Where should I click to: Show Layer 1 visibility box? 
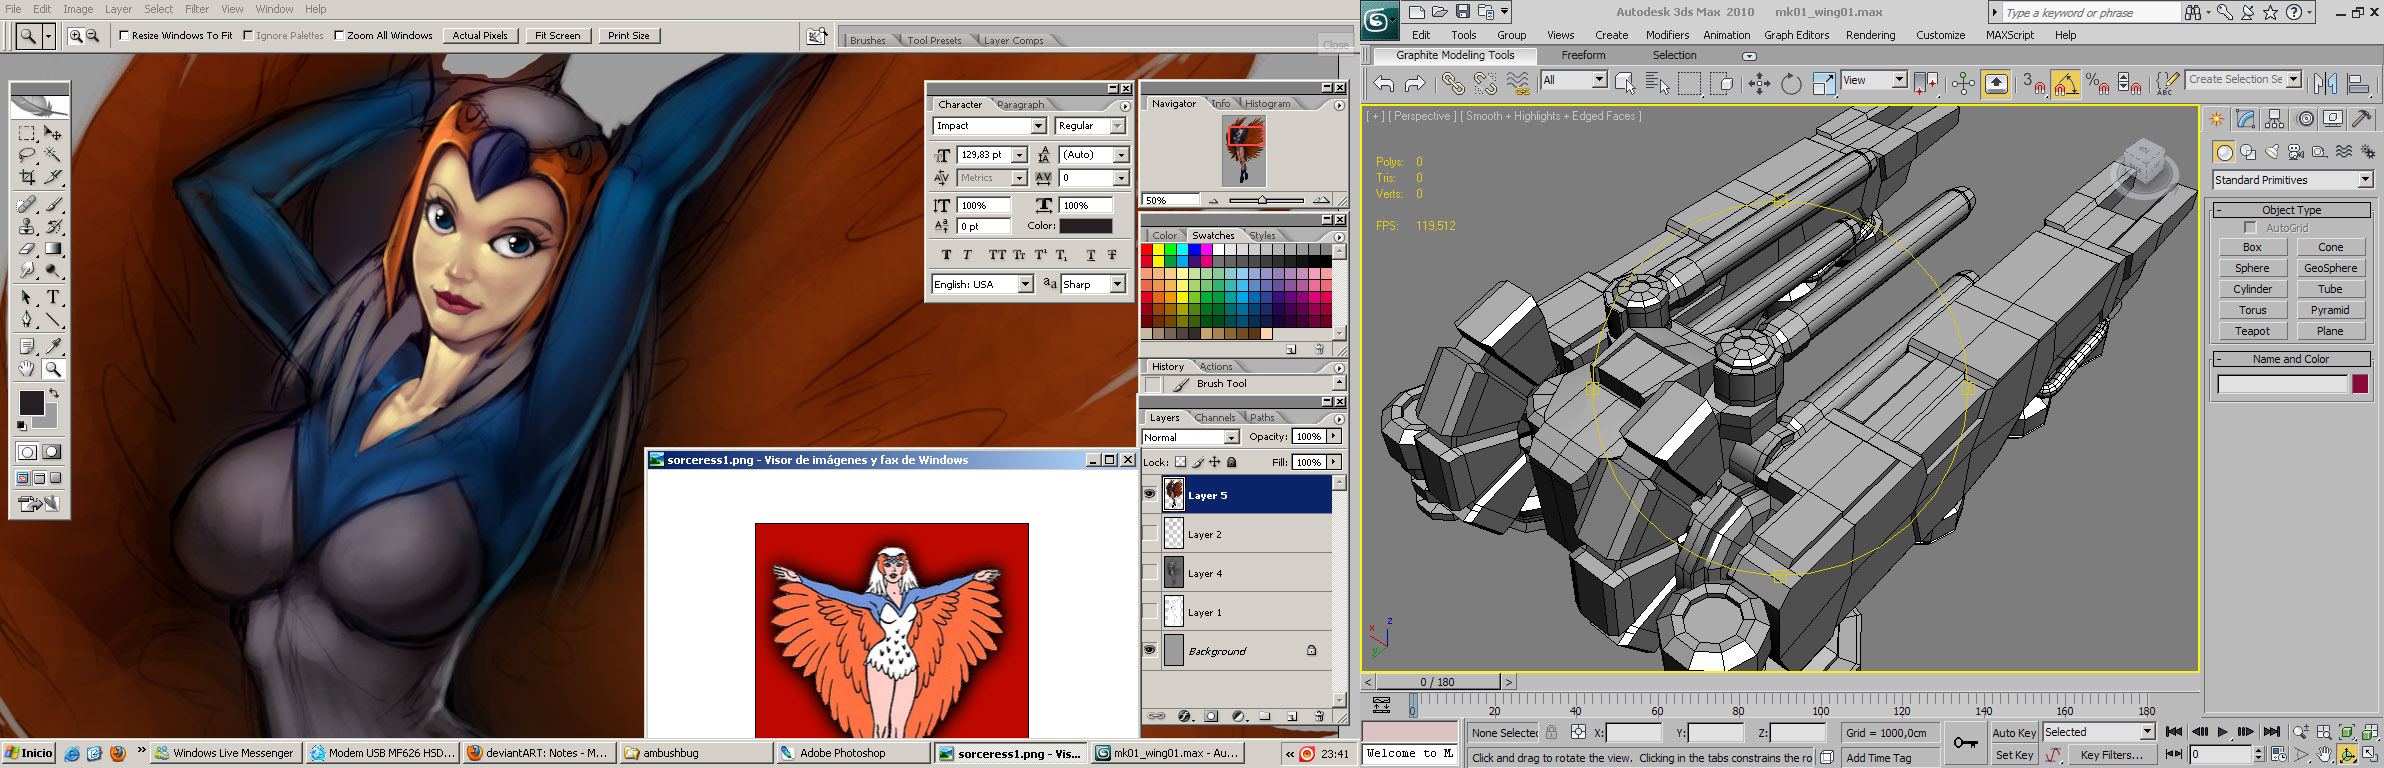tap(1150, 612)
